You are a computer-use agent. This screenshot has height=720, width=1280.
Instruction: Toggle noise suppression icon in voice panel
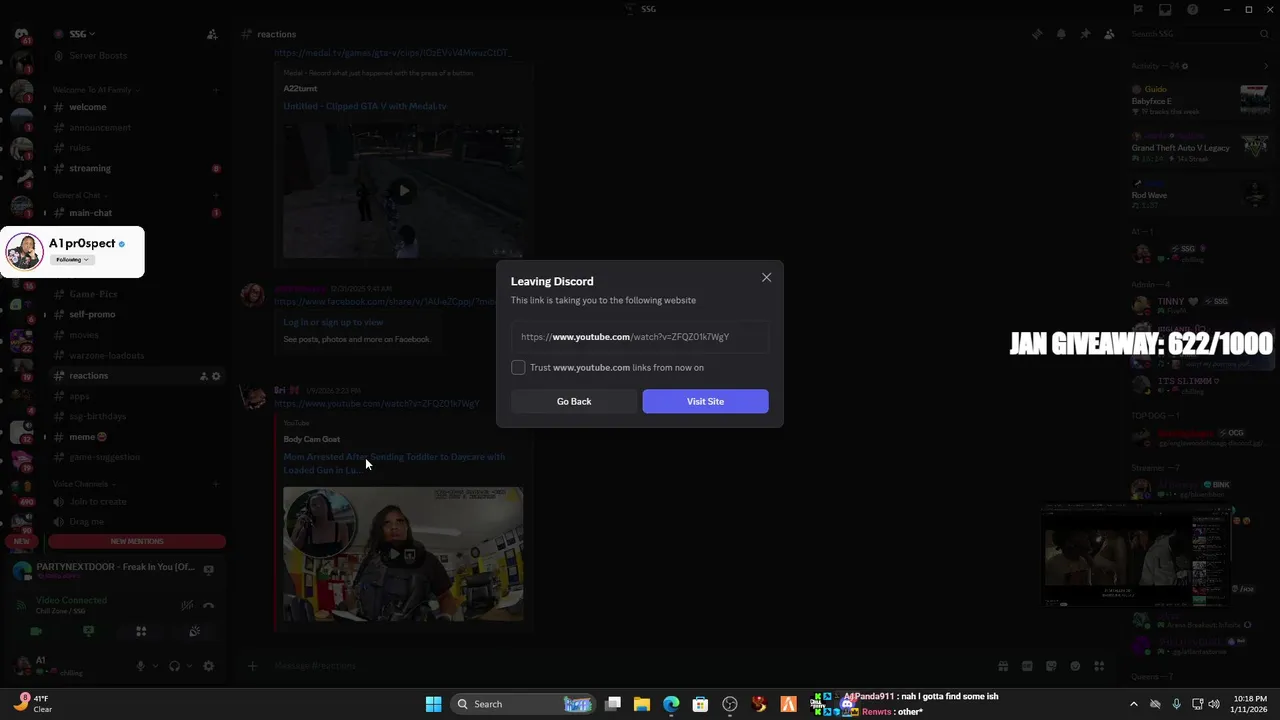(x=187, y=605)
